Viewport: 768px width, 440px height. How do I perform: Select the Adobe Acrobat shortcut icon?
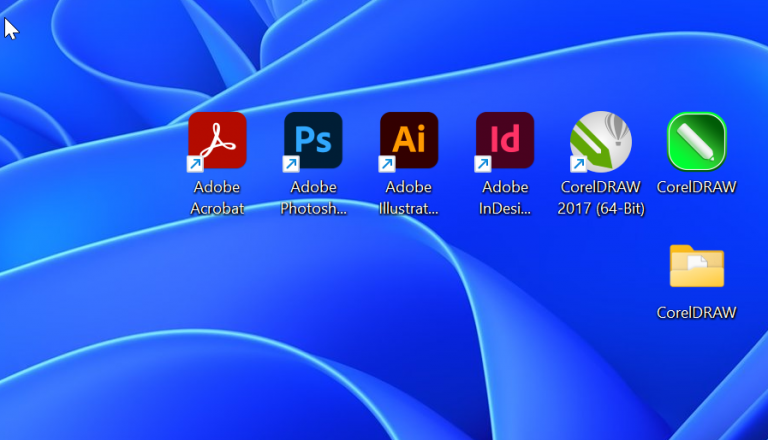point(217,141)
